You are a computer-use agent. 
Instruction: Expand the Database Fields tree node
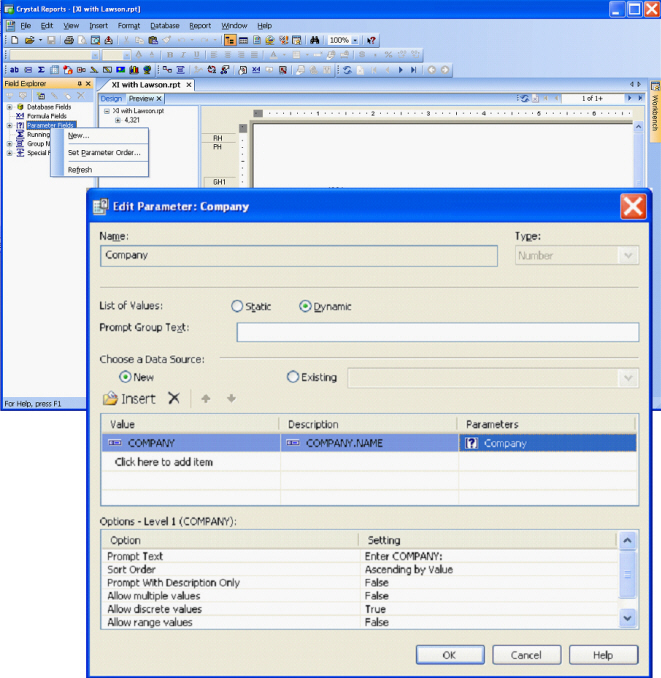point(10,107)
